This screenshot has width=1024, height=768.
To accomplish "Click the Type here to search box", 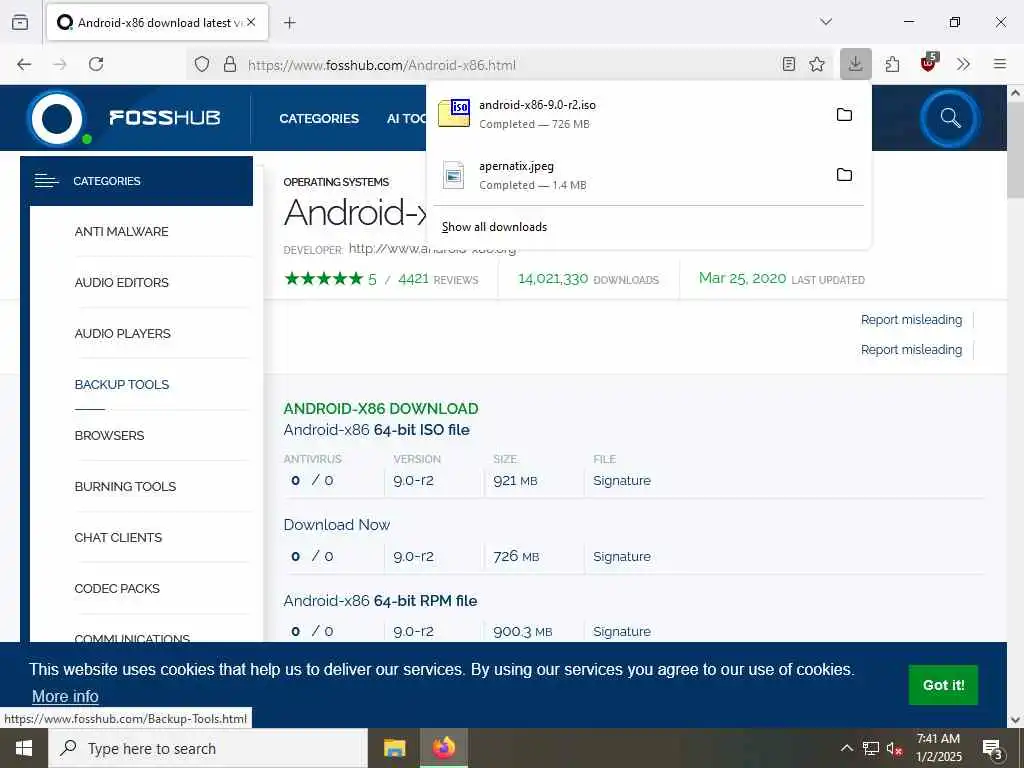I will pos(208,748).
